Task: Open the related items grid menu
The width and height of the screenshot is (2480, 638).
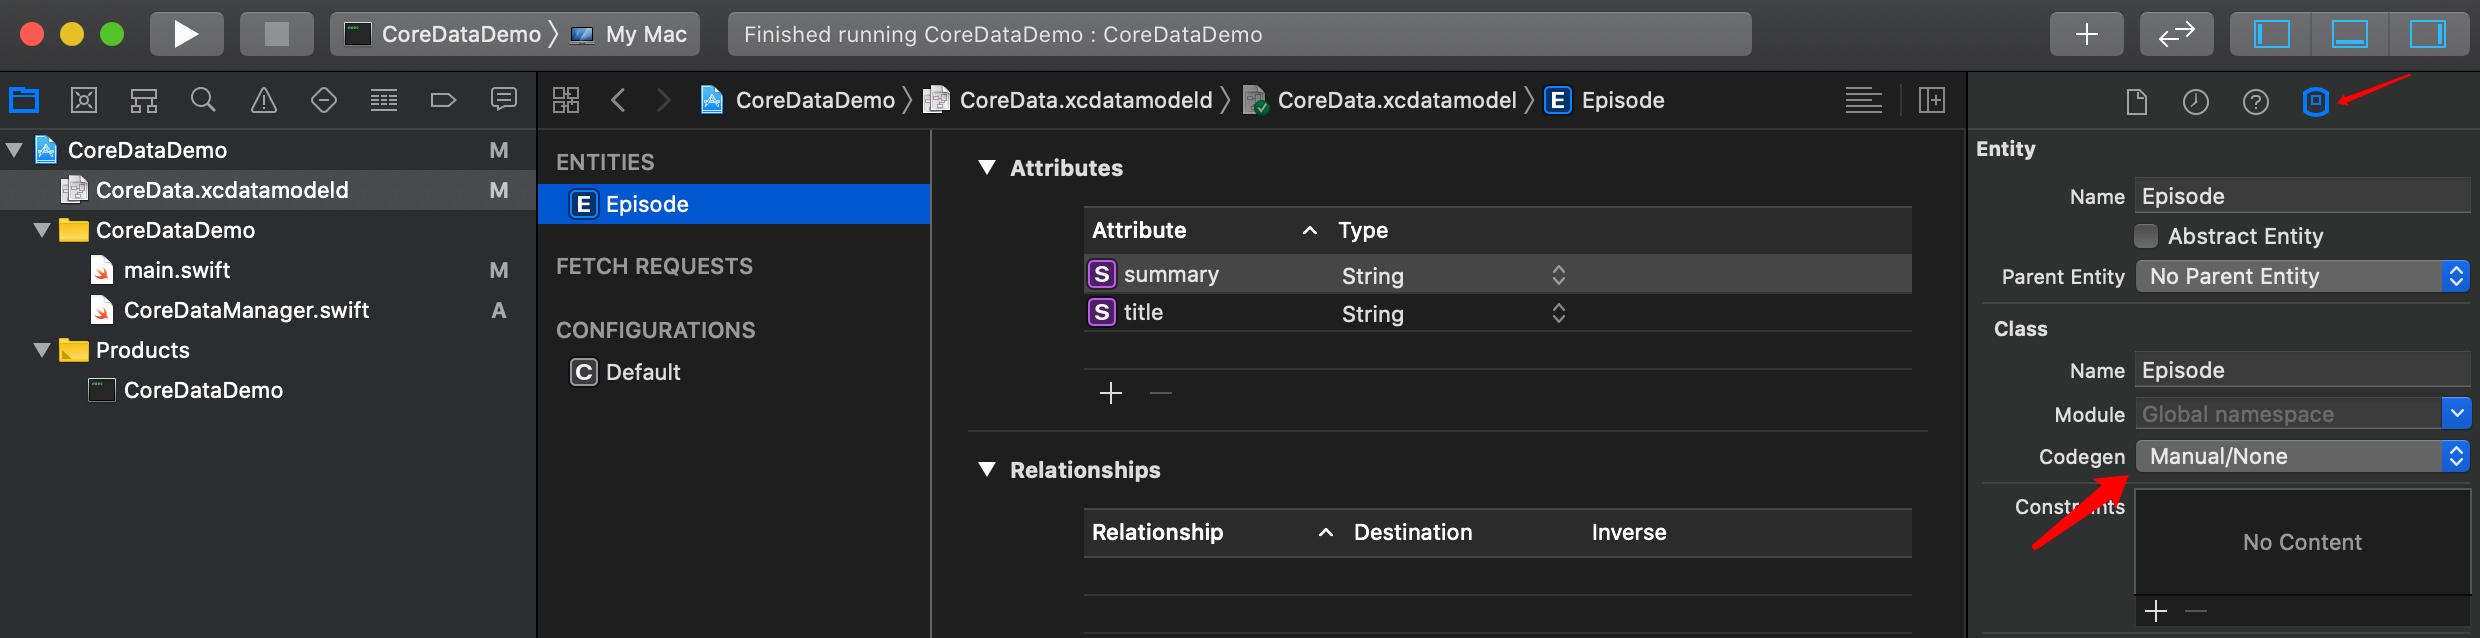Action: pos(566,100)
